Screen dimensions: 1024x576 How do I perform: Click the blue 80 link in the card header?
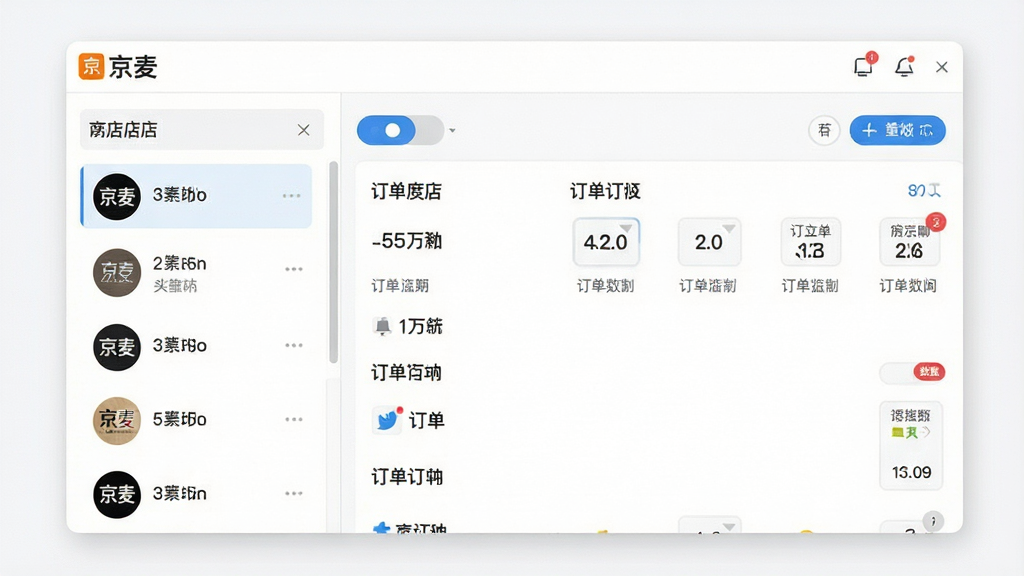coord(924,191)
